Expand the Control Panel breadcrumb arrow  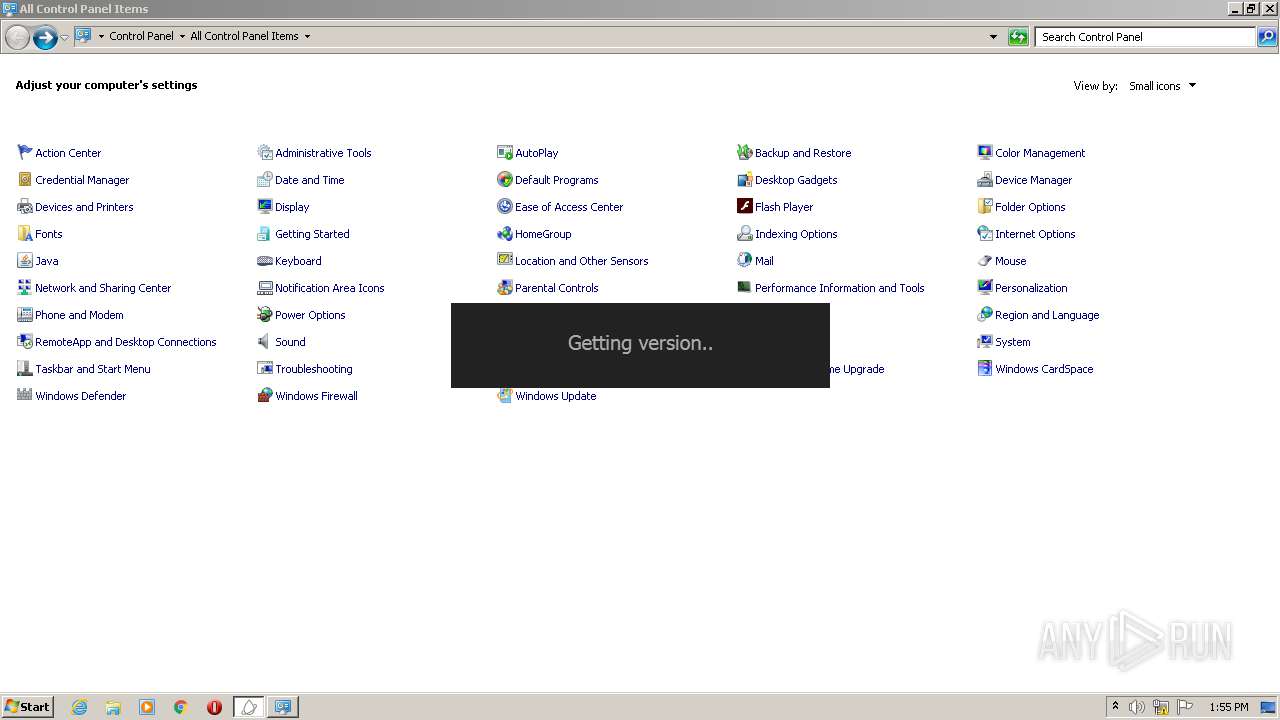pos(182,36)
